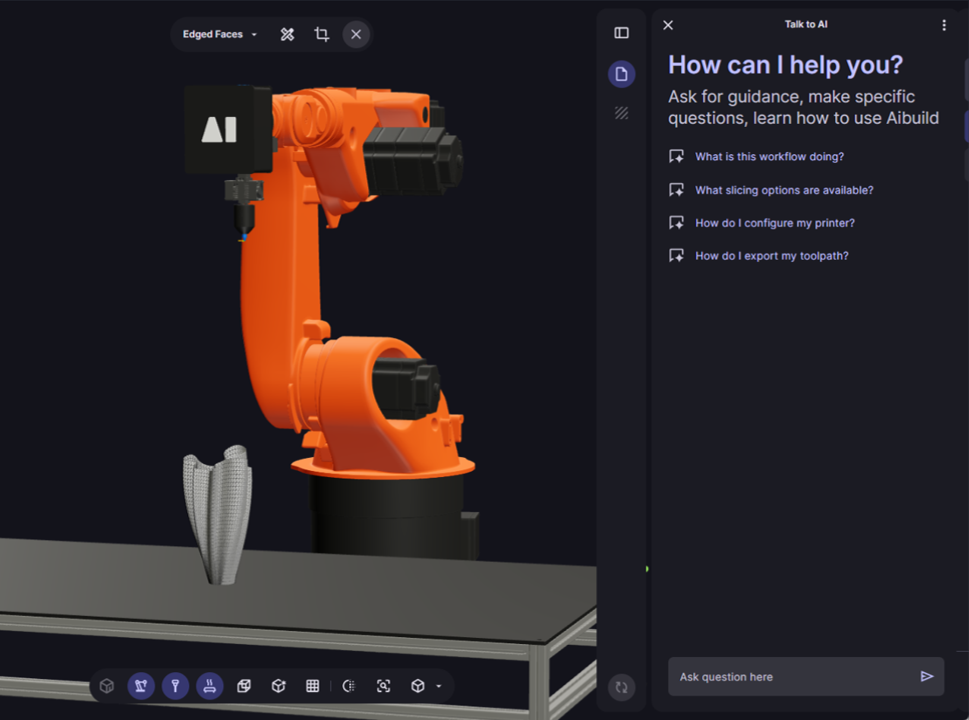
Task: Expand the view cube dropdown arrow
Action: click(439, 687)
